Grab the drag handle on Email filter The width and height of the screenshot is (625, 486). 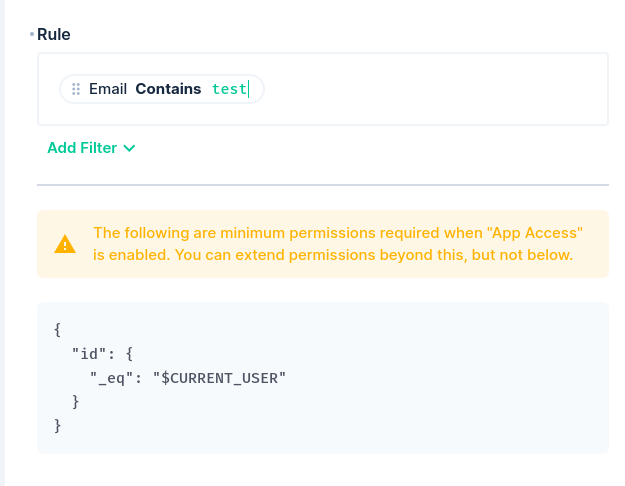tap(76, 89)
